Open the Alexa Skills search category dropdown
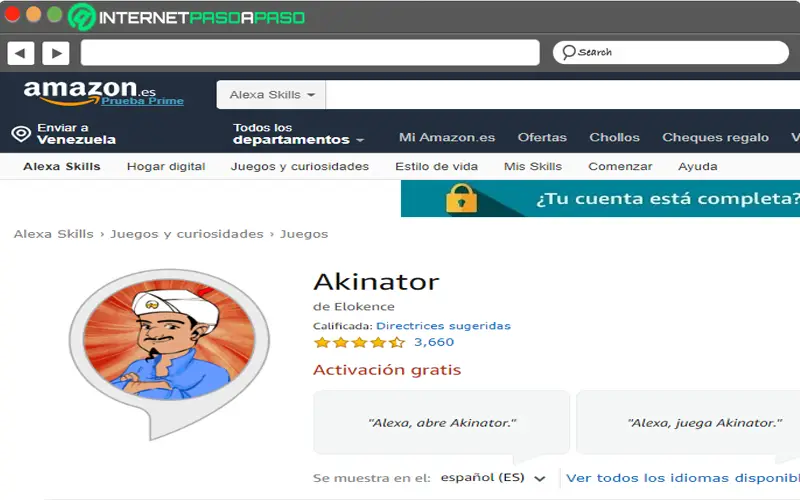The height and width of the screenshot is (500, 800). point(271,95)
